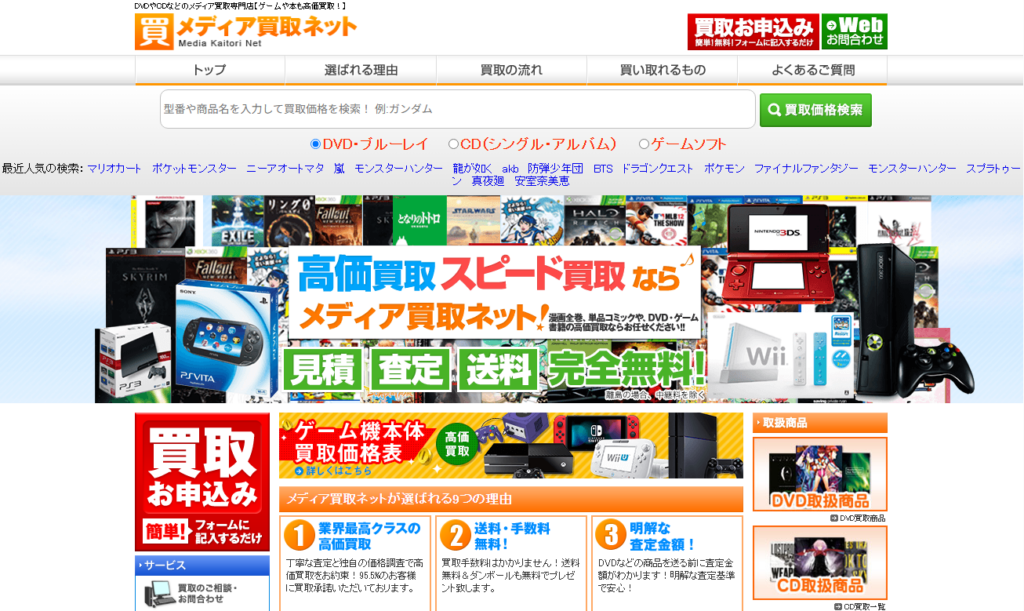Open the 選ばれる理由 nav tab
Screen dimensions: 1024x611
point(360,70)
